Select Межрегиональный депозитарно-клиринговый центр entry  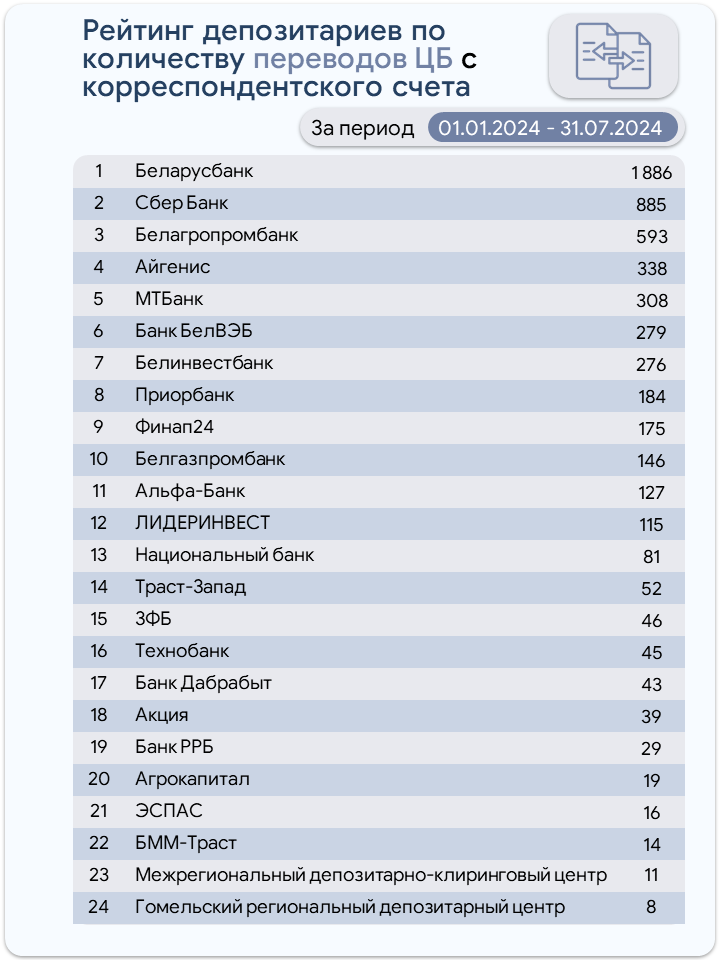(x=371, y=875)
